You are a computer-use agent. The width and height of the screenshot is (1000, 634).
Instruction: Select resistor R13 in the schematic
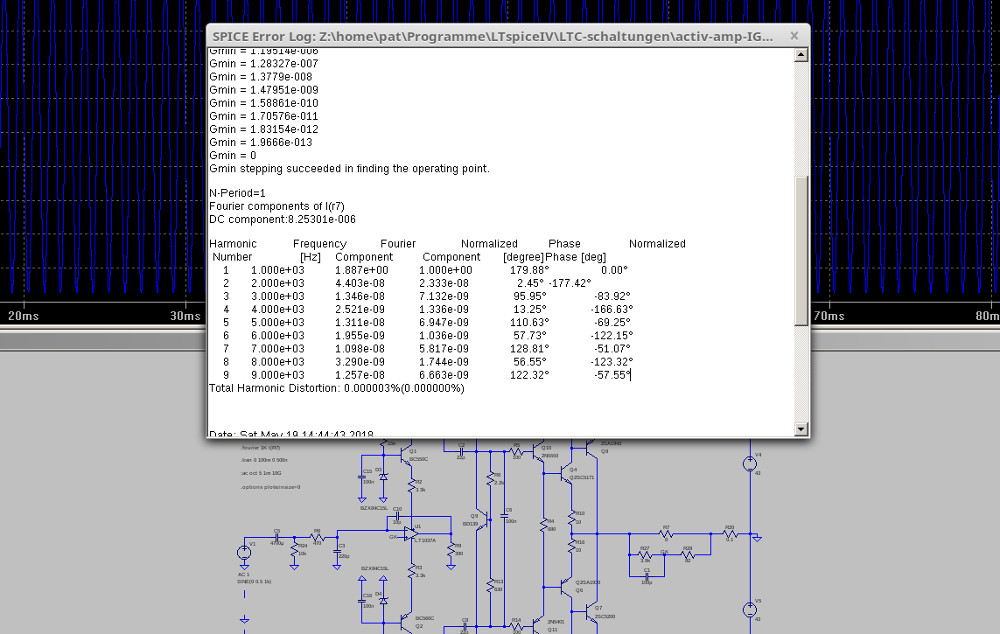(x=490, y=586)
